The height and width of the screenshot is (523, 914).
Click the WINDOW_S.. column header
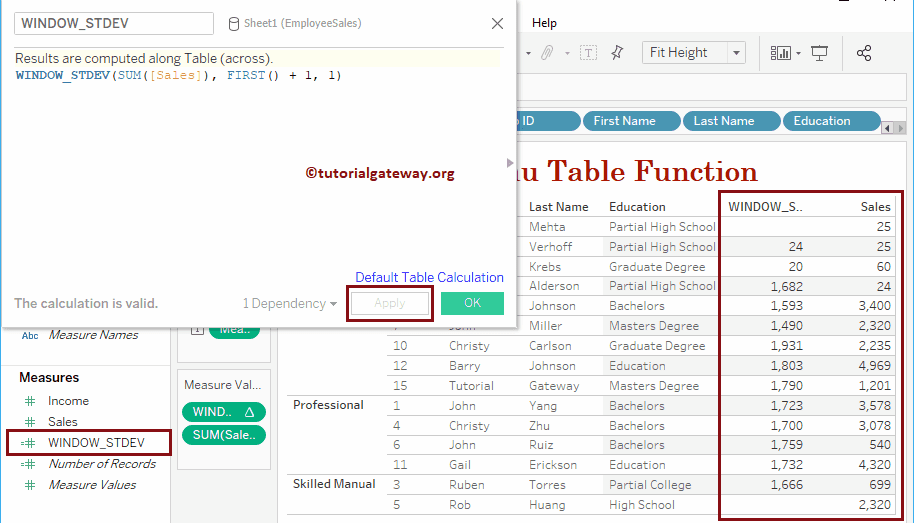click(765, 206)
